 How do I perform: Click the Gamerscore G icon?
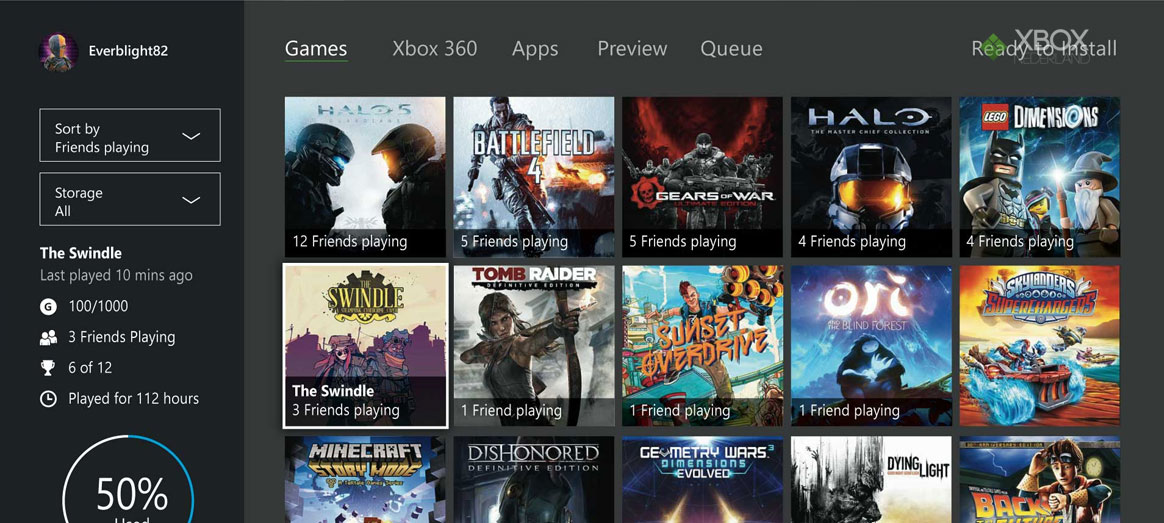(x=48, y=306)
